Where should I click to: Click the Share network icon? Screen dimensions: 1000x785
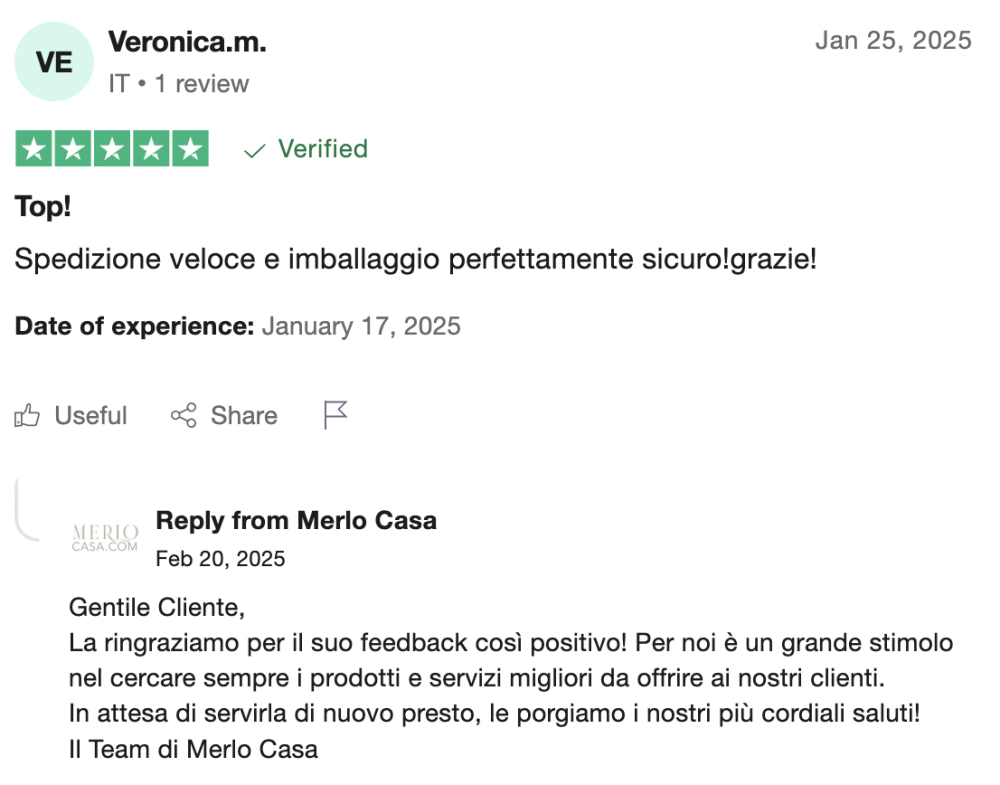184,415
